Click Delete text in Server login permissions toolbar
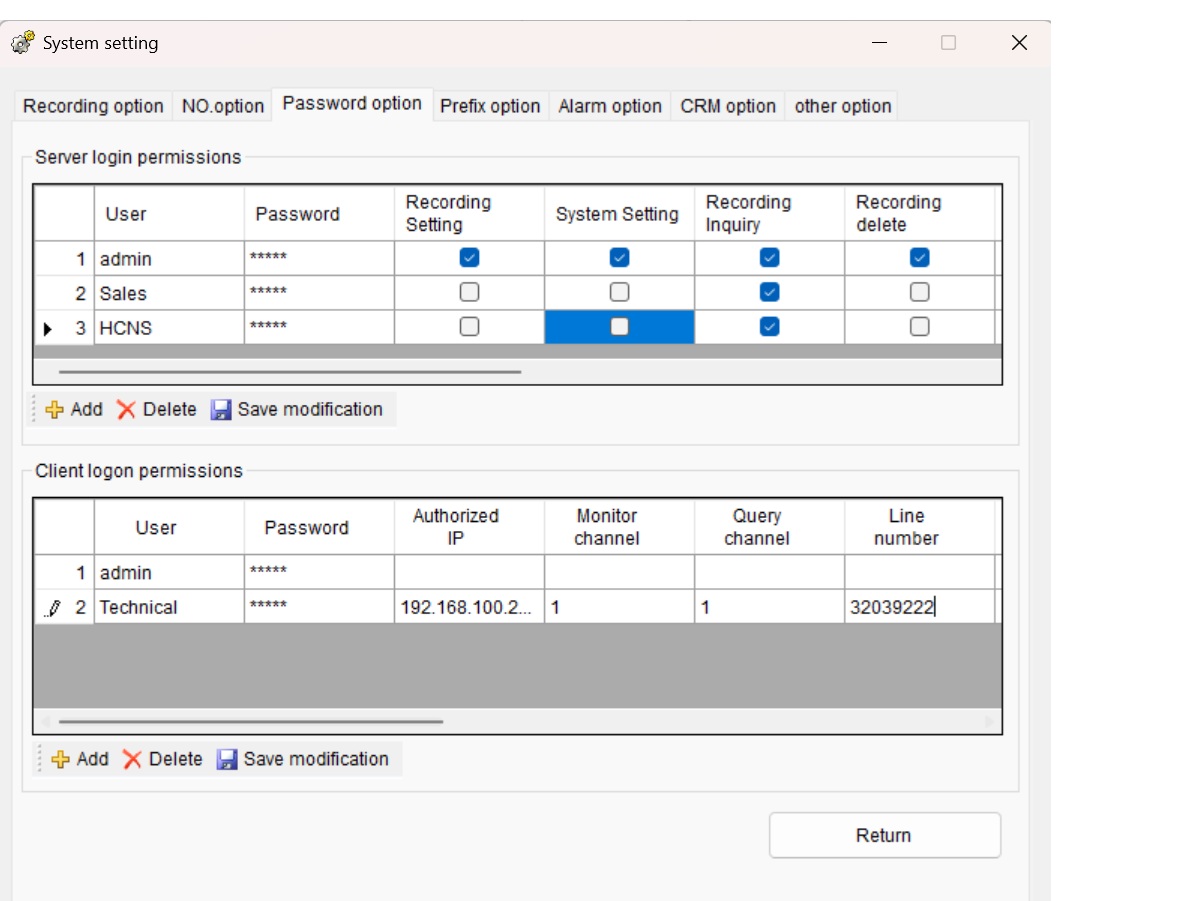The height and width of the screenshot is (901, 1193). [x=170, y=409]
